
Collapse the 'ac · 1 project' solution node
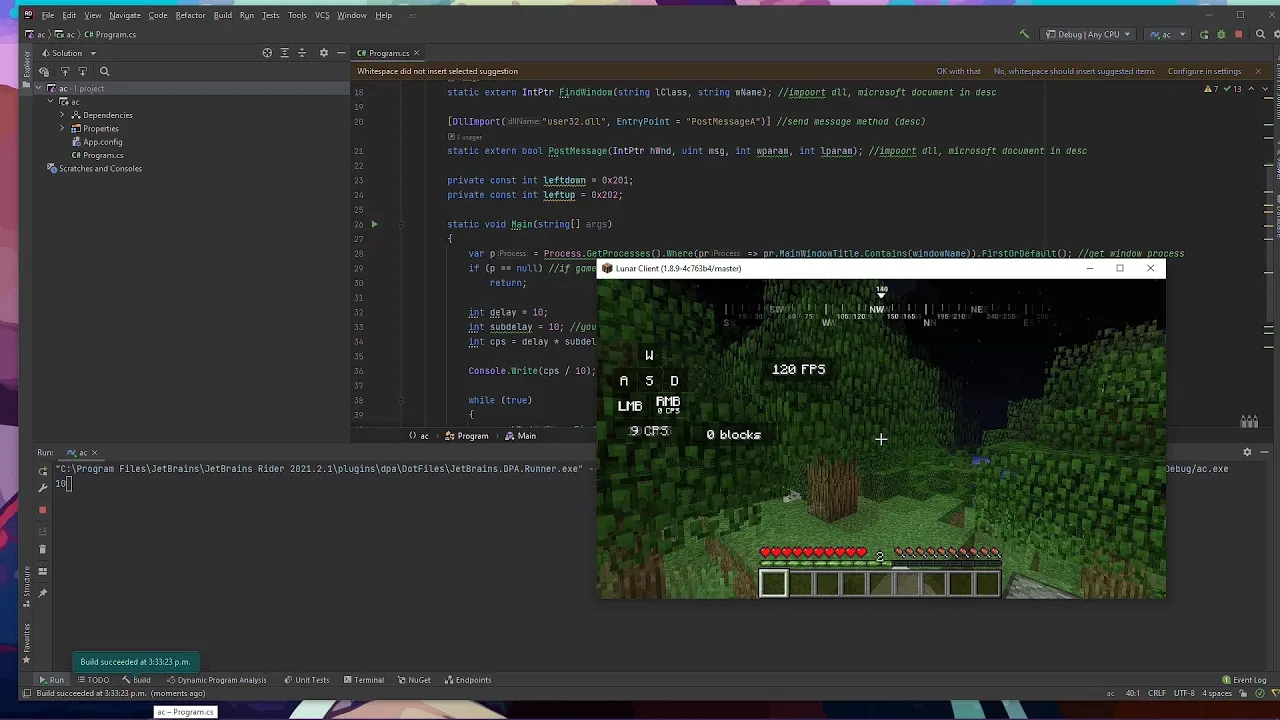coord(39,88)
